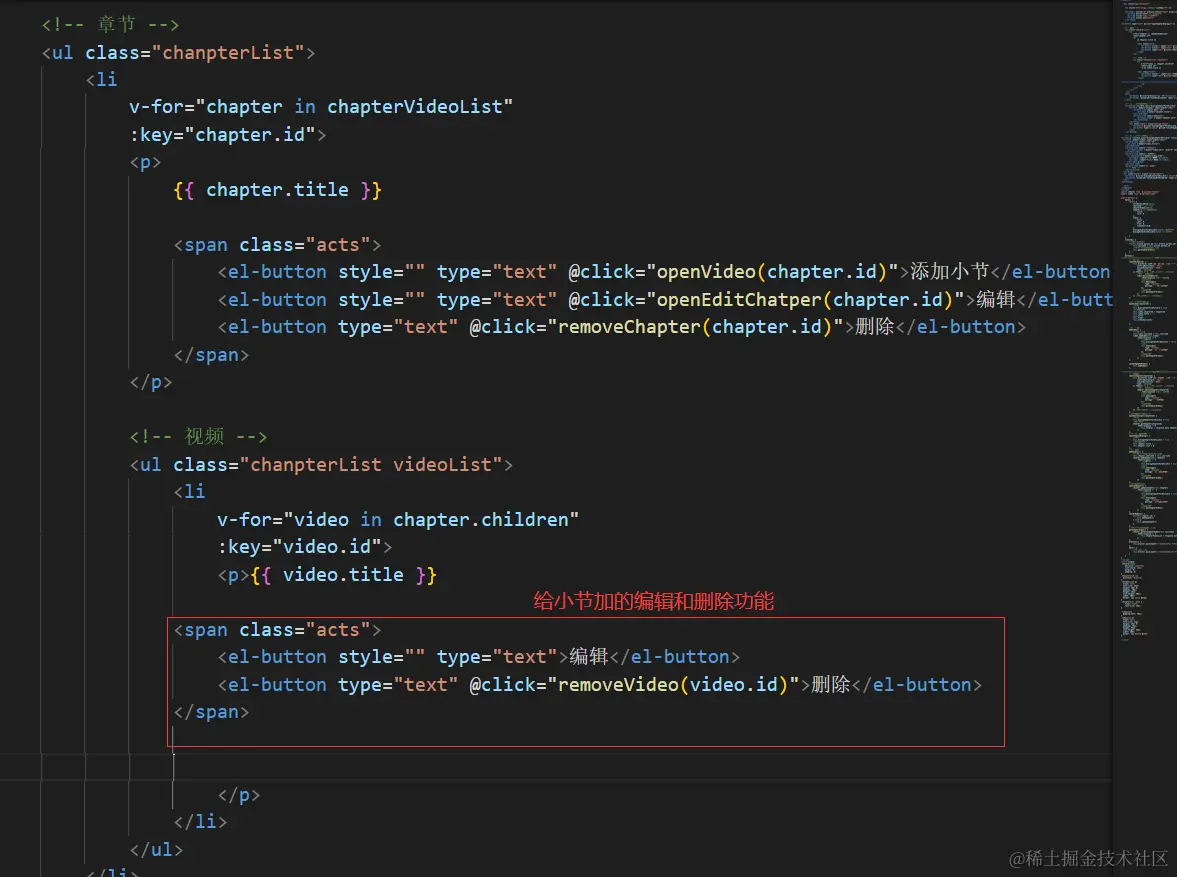The width and height of the screenshot is (1177, 877).
Task: Click the {{ chapter.title }} interpolation
Action: click(x=278, y=190)
